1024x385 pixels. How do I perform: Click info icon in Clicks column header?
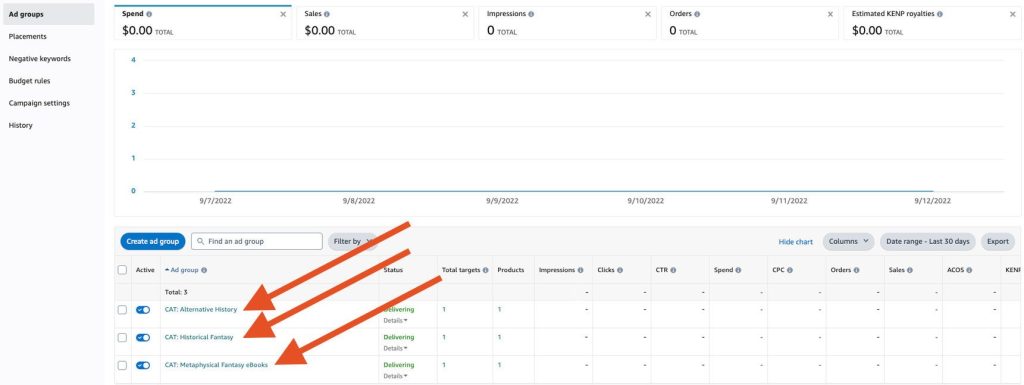(620, 270)
